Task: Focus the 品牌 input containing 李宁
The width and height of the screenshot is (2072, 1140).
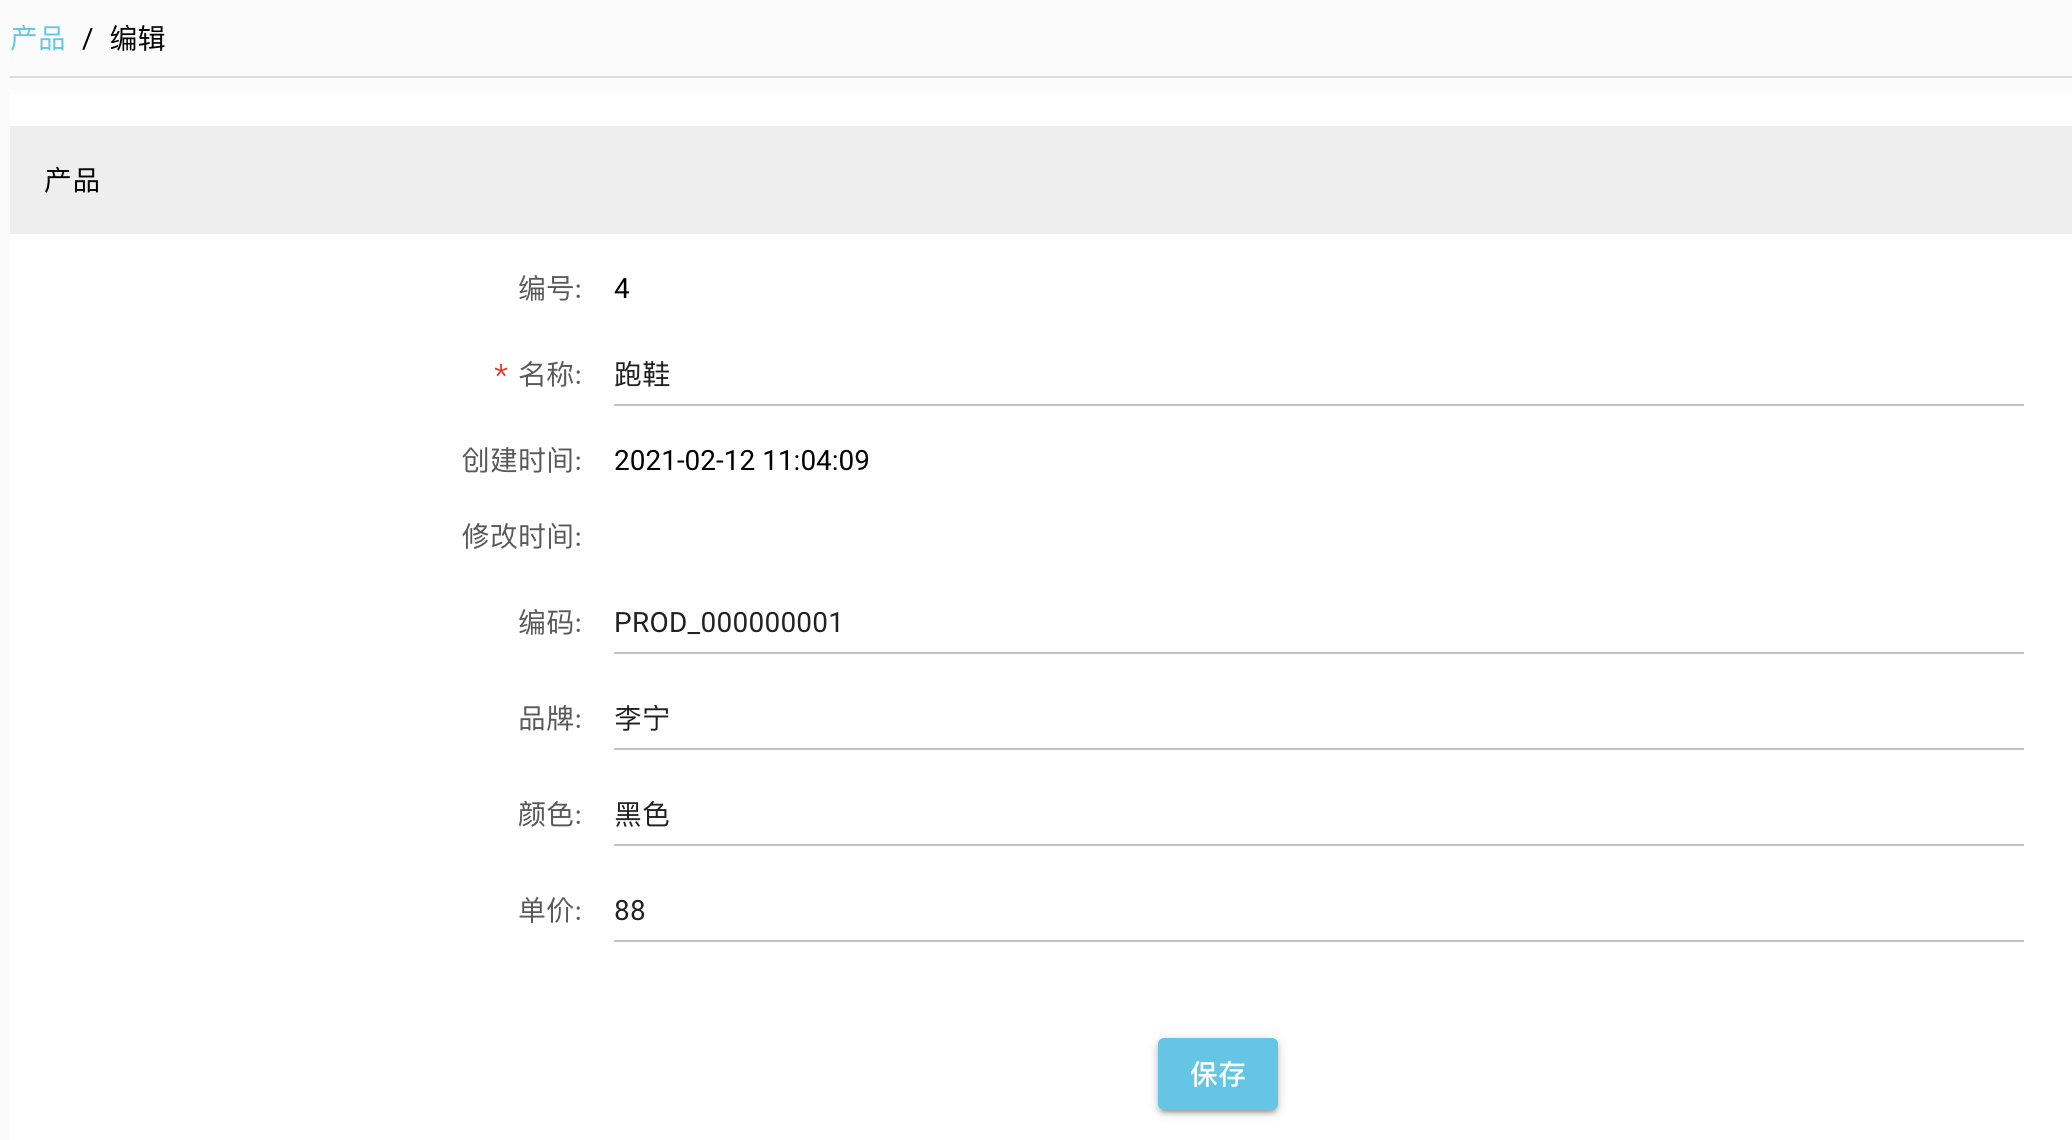Action: [x=1318, y=719]
